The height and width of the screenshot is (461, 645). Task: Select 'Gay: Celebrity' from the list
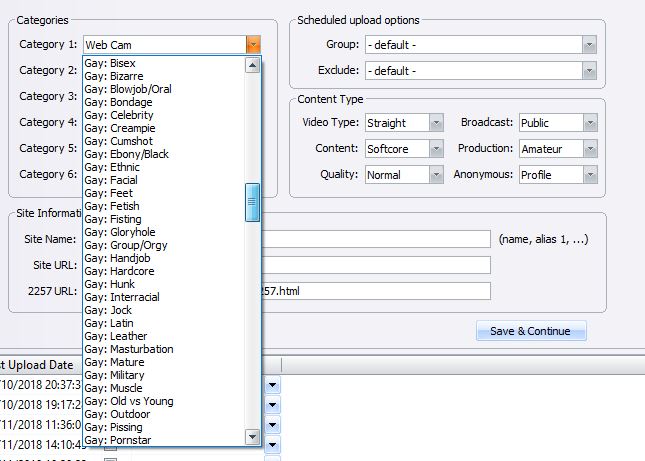tap(119, 115)
